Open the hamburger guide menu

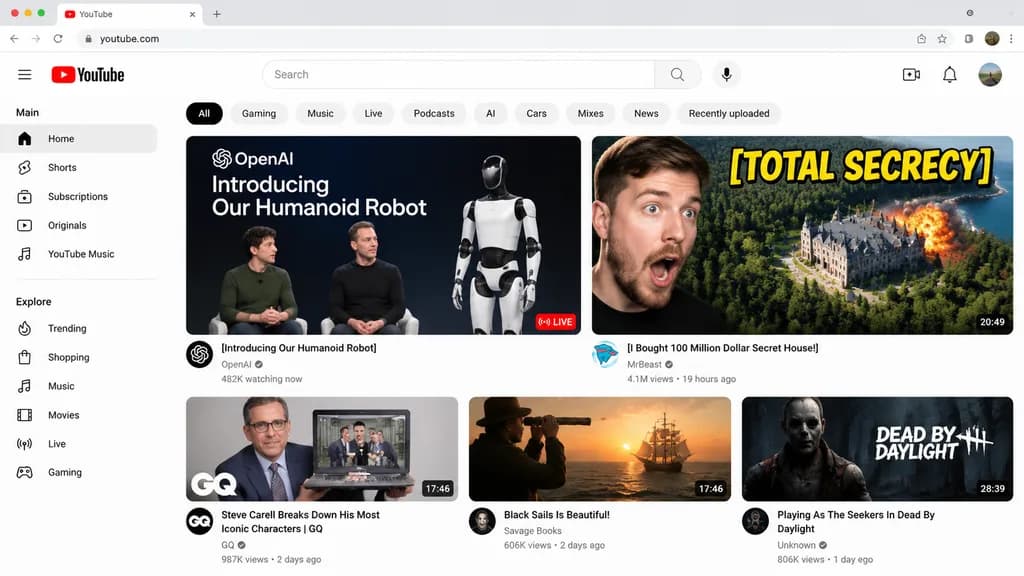25,74
